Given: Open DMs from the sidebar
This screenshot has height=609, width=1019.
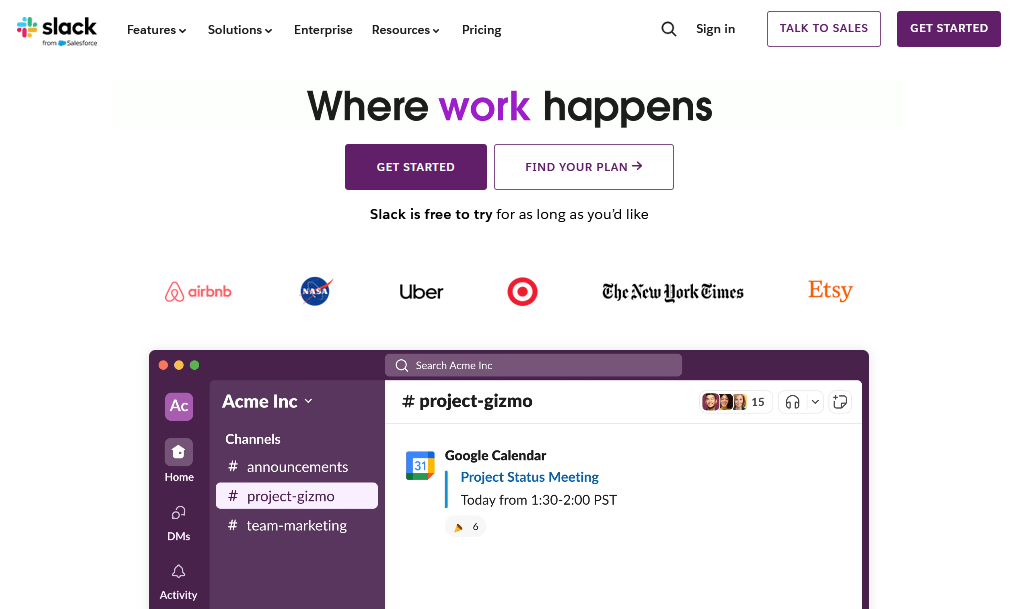Looking at the screenshot, I should (x=178, y=512).
